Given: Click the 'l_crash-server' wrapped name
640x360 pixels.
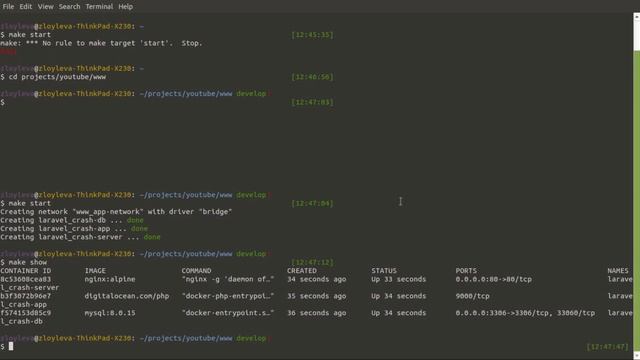Looking at the screenshot, I should (29, 287).
